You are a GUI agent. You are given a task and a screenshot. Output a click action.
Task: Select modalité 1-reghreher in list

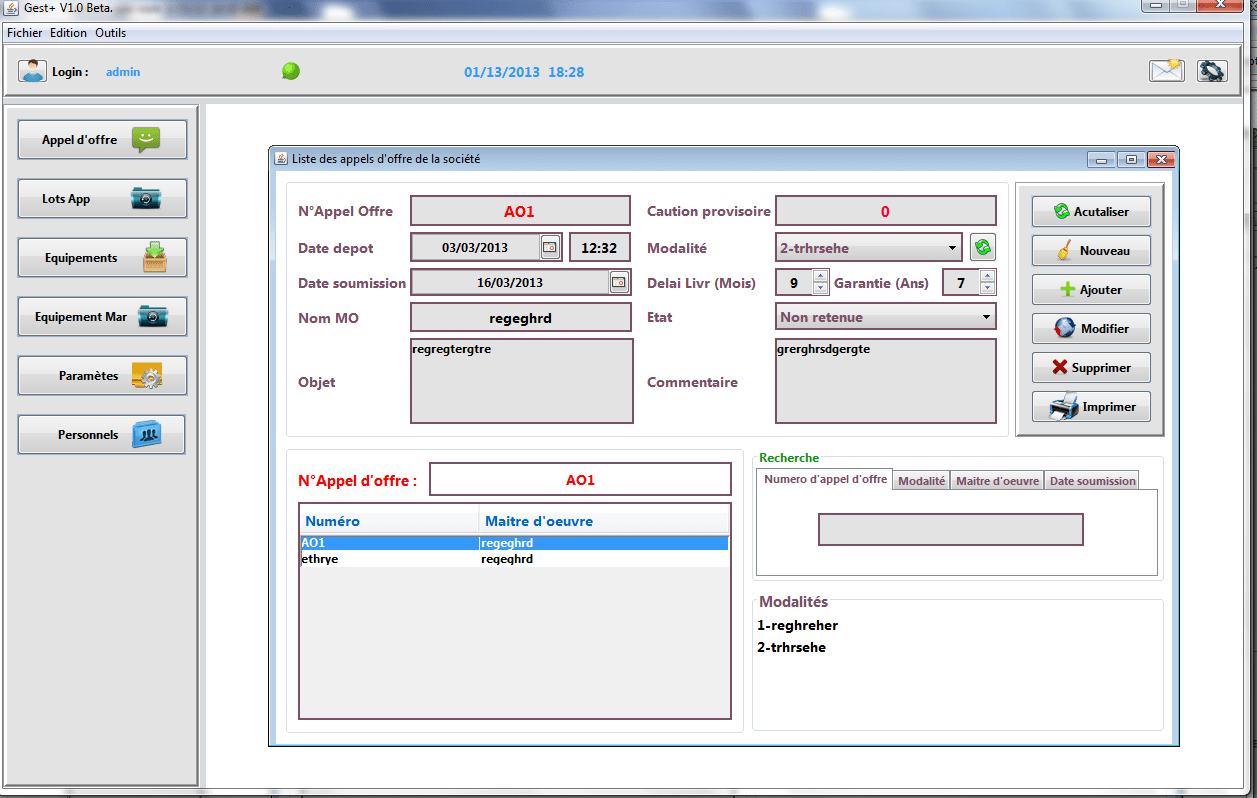798,625
